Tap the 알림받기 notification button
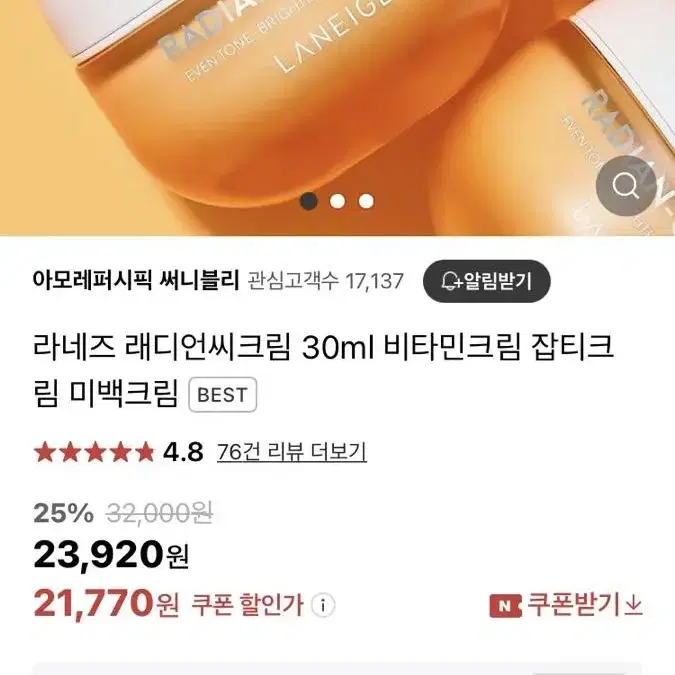Viewport: 675px width, 675px height. (486, 281)
